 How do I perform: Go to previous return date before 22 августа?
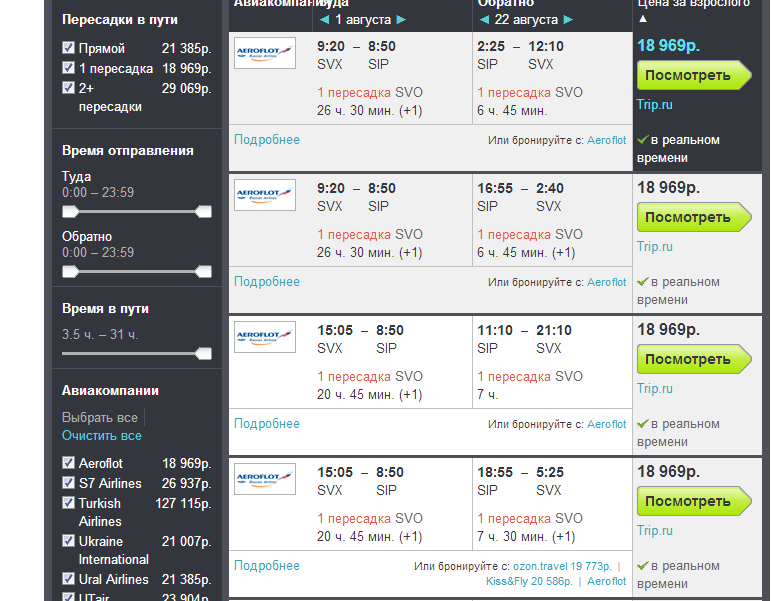pos(484,20)
